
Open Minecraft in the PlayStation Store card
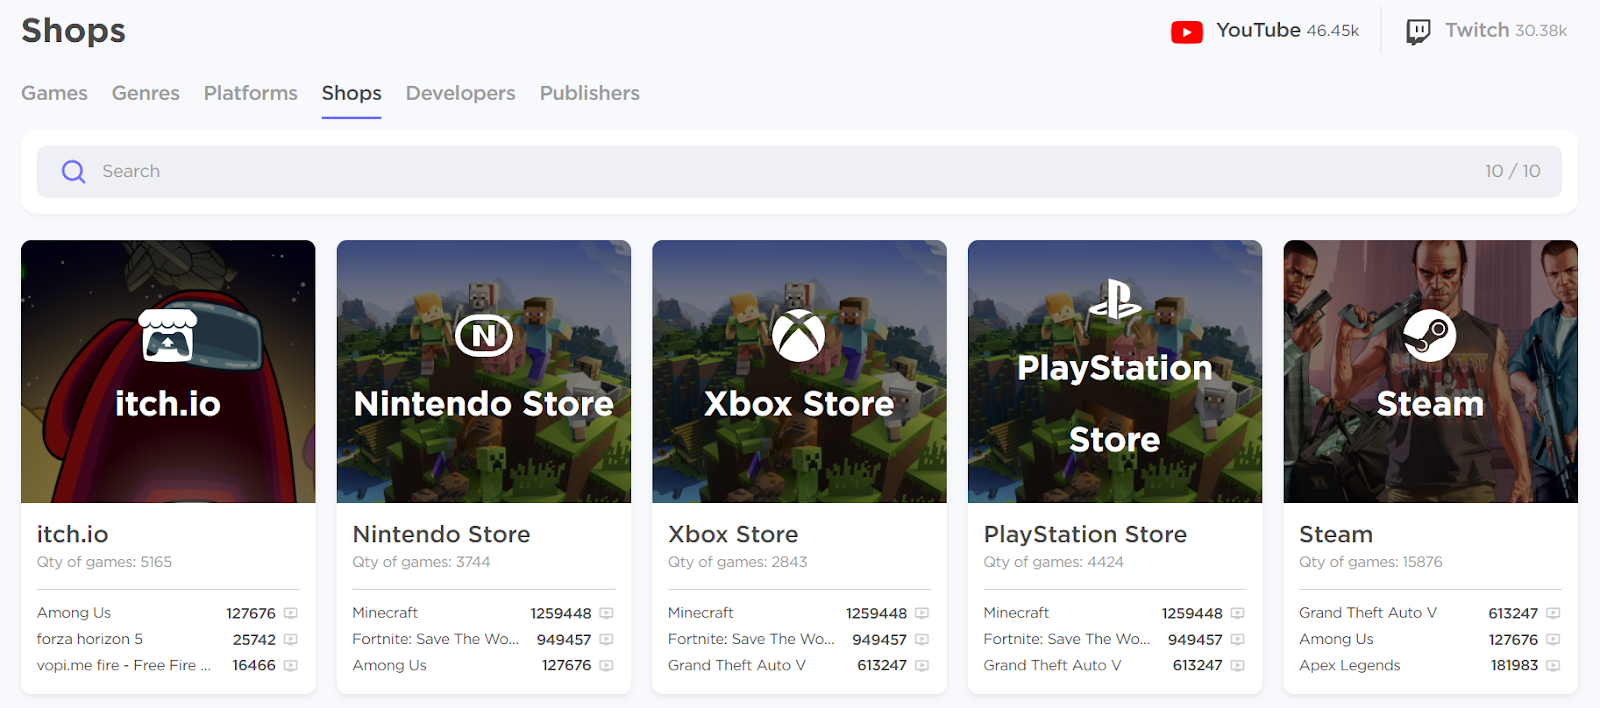coord(1016,613)
